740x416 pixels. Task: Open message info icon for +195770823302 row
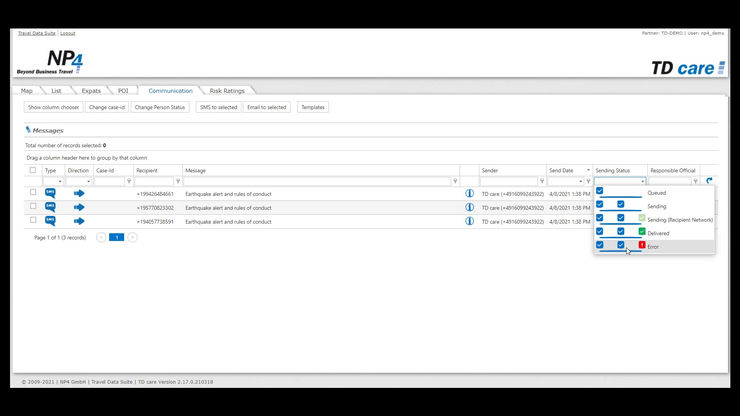click(x=469, y=207)
